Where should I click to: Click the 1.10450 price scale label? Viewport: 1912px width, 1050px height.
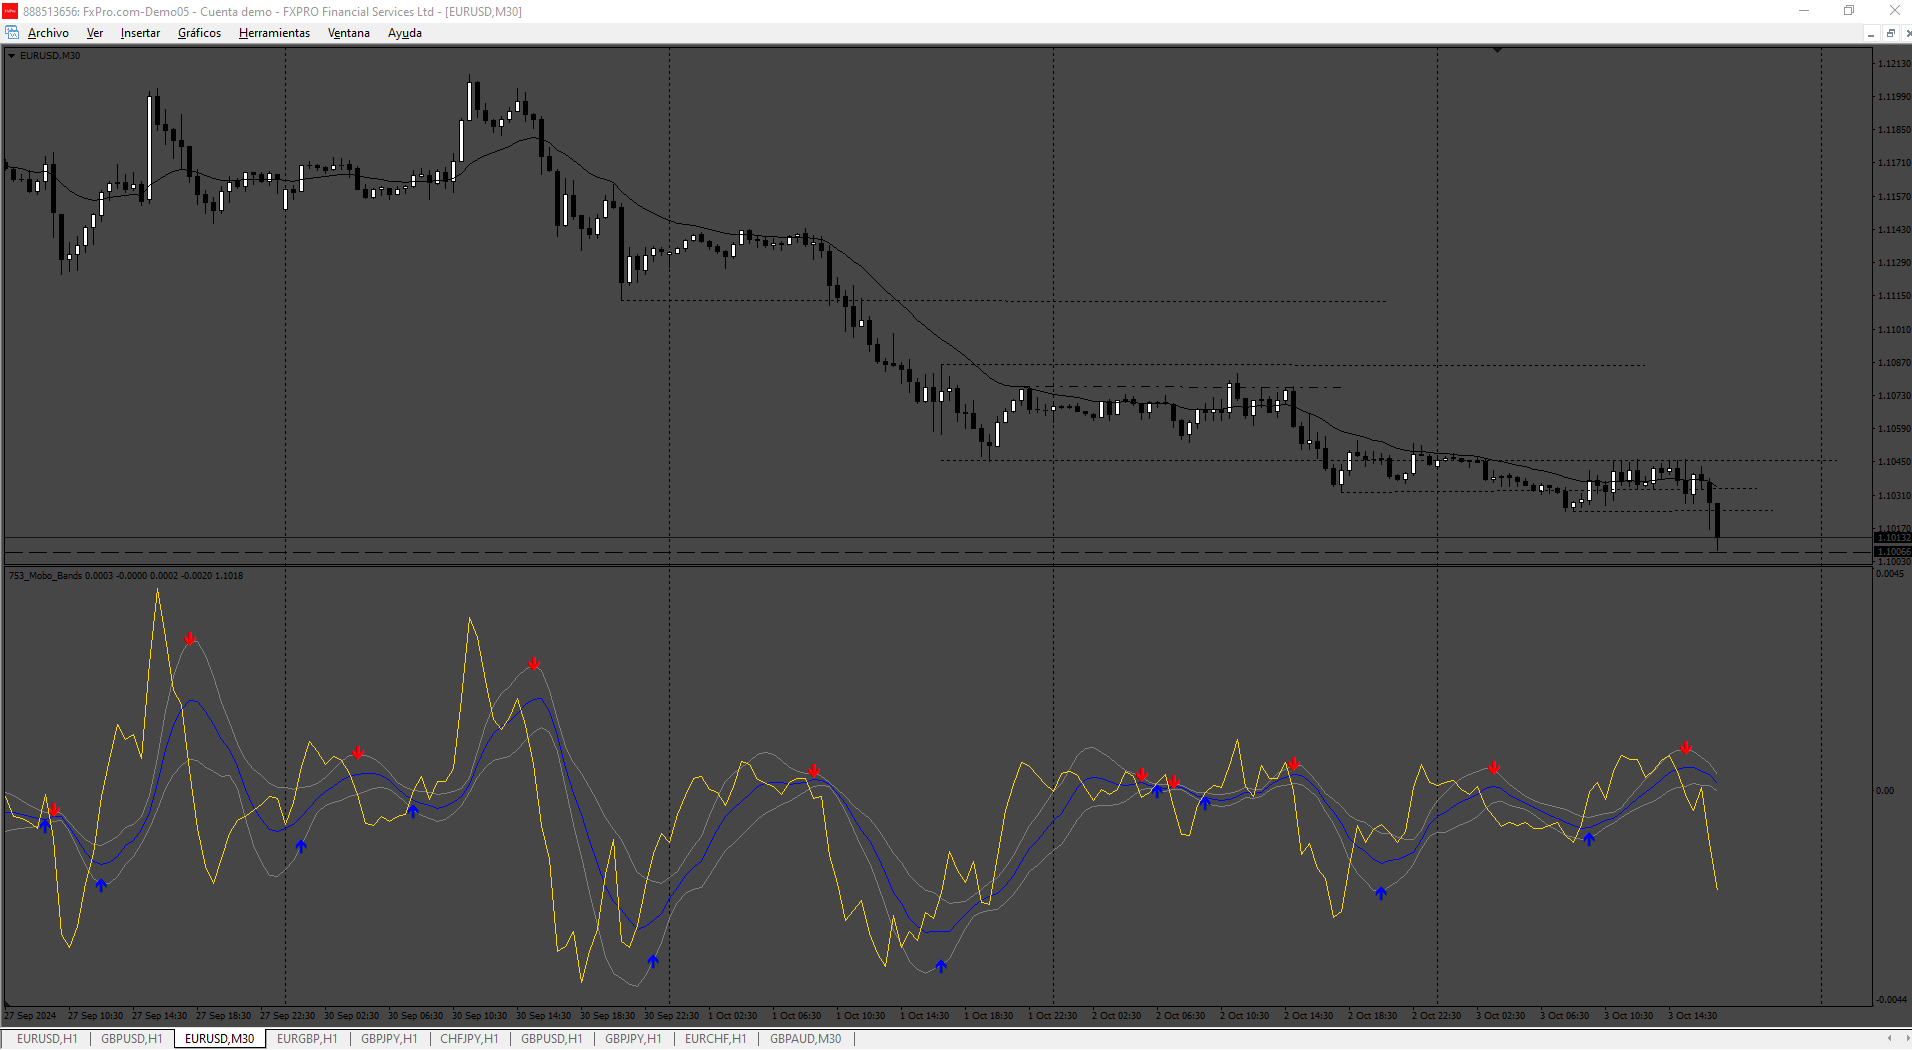click(1894, 462)
